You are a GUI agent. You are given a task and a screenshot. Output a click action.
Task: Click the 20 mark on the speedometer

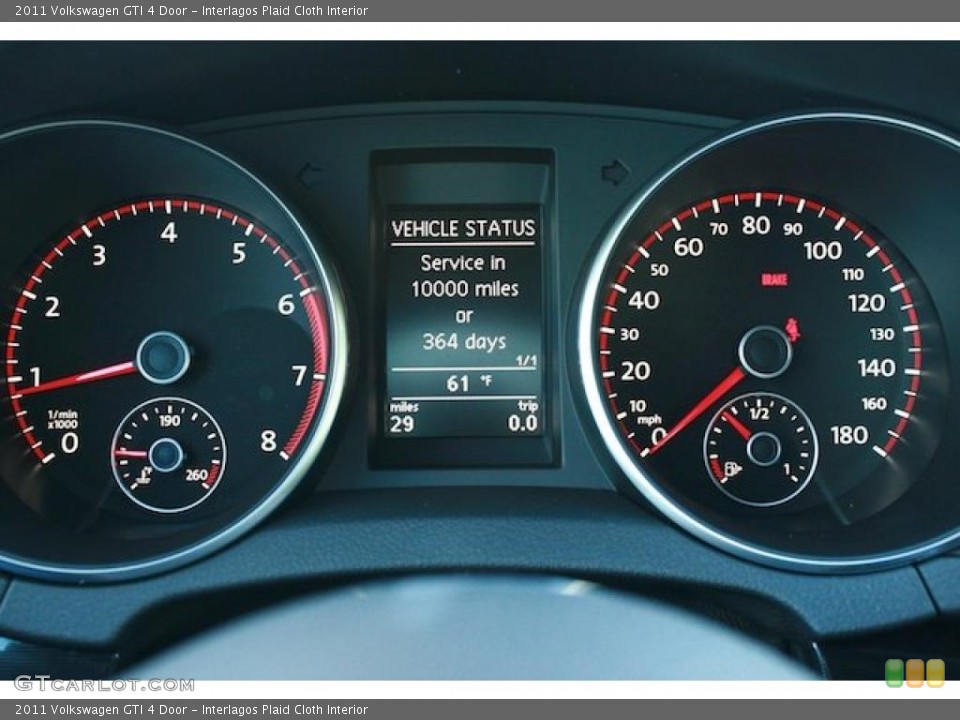[x=636, y=371]
